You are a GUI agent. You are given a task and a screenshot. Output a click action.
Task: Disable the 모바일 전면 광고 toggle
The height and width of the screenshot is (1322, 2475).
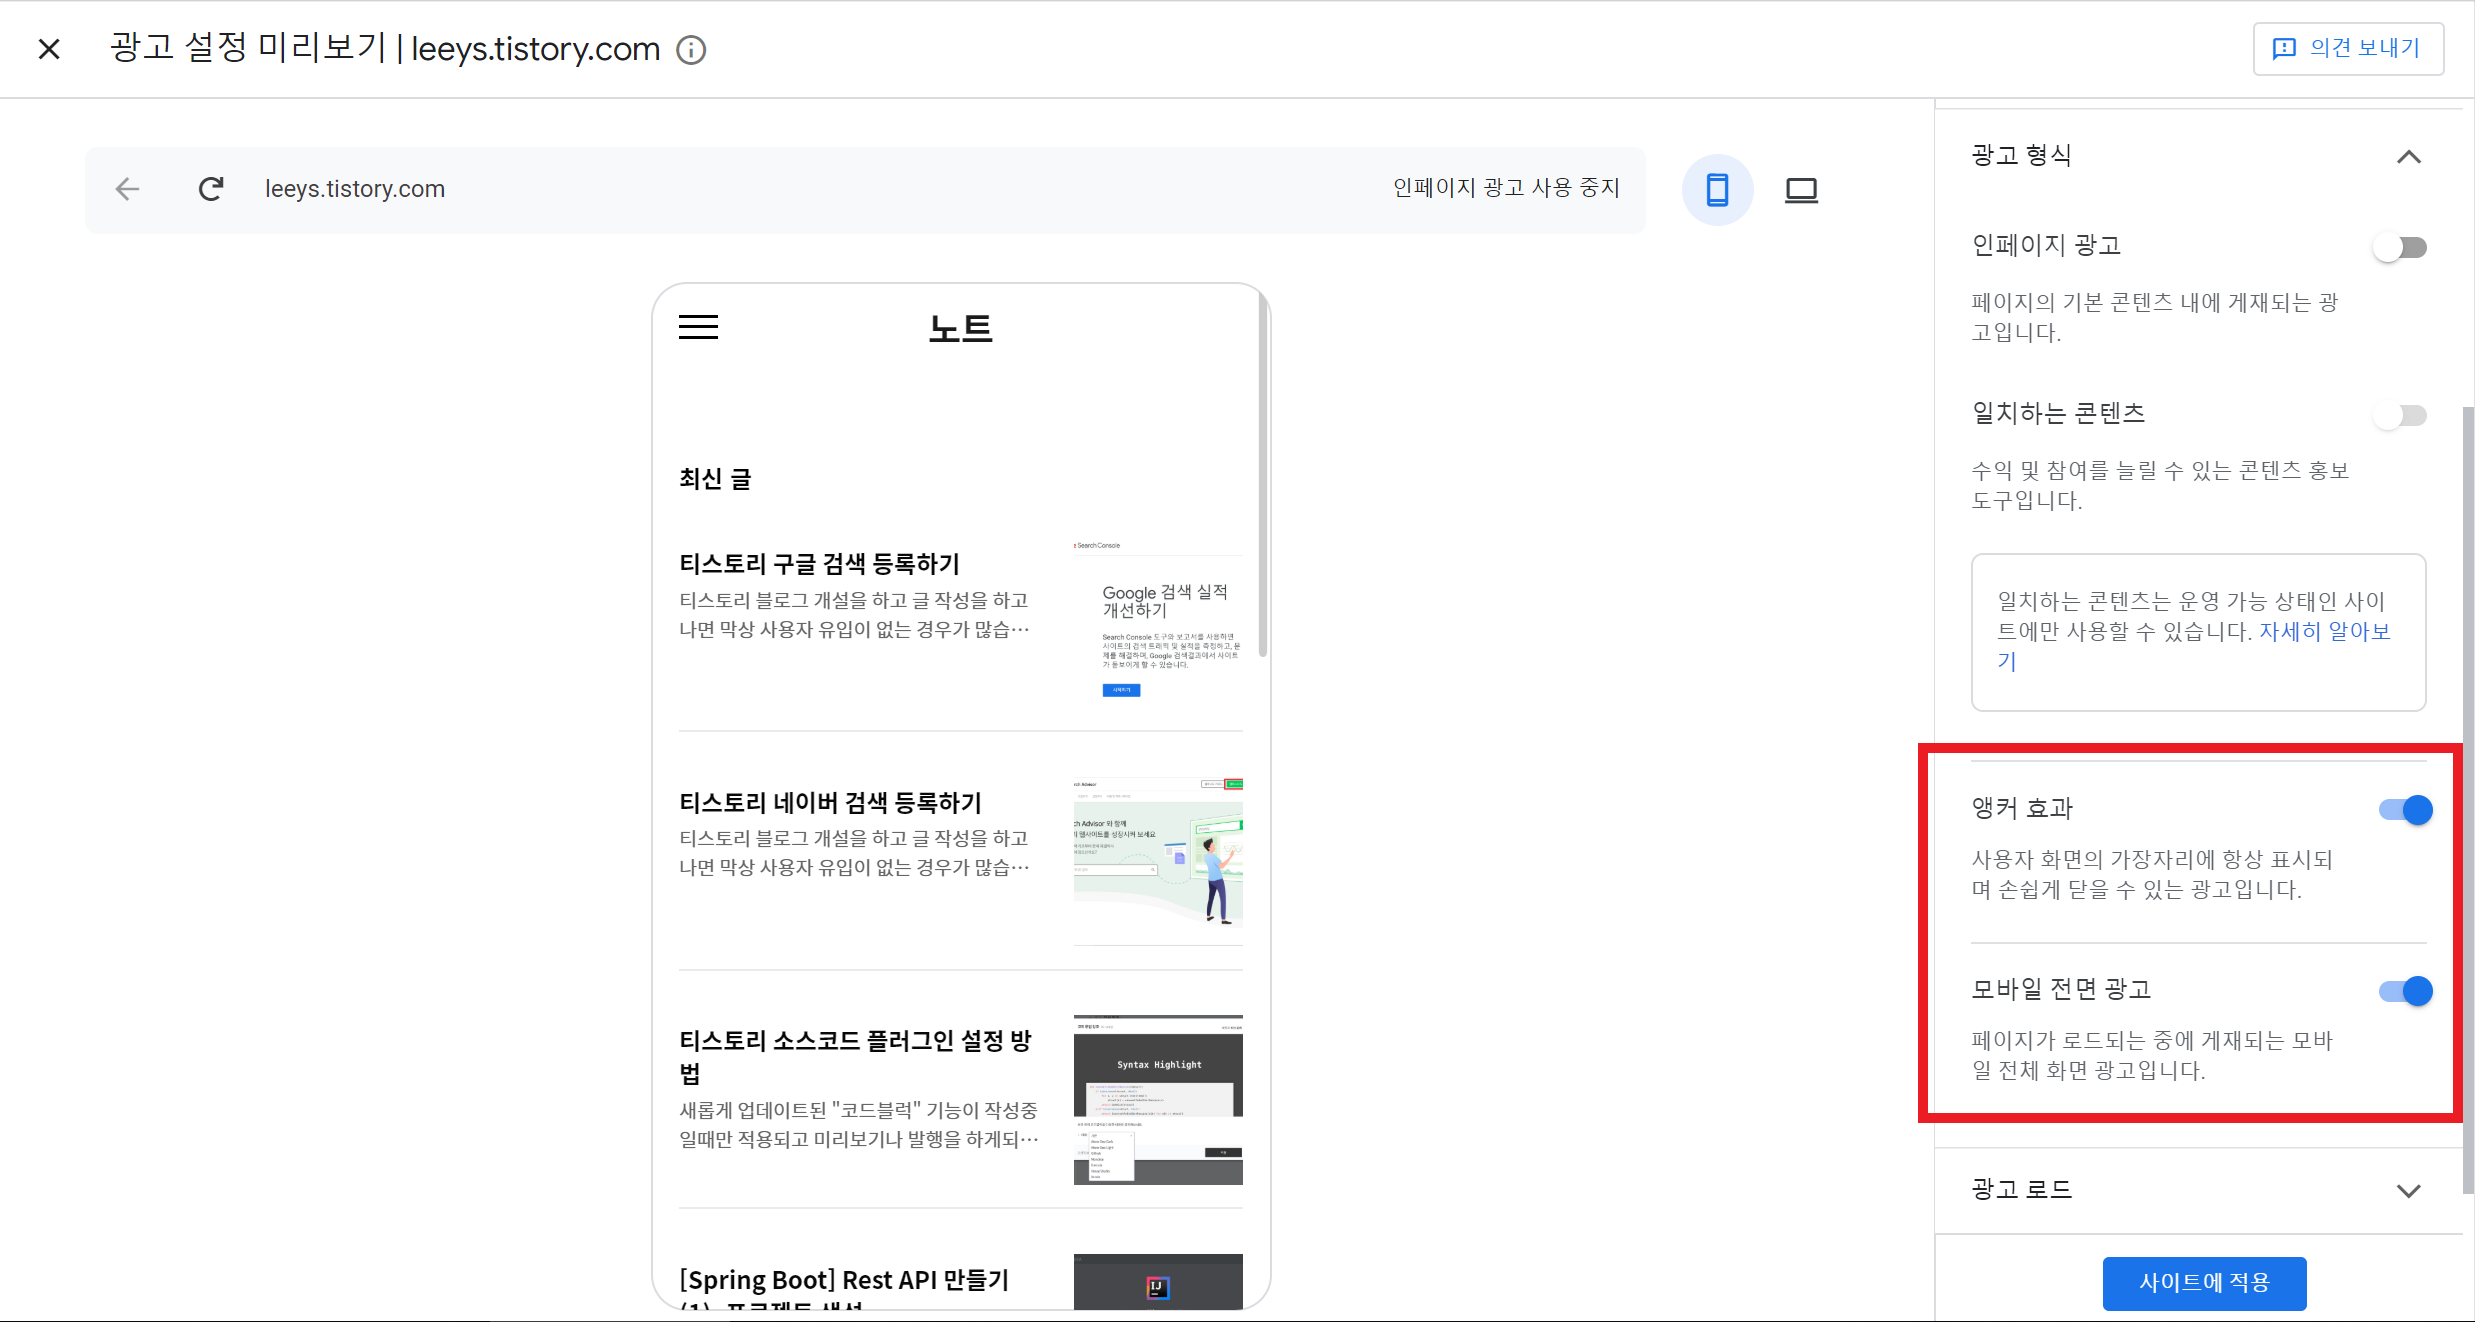(2405, 991)
